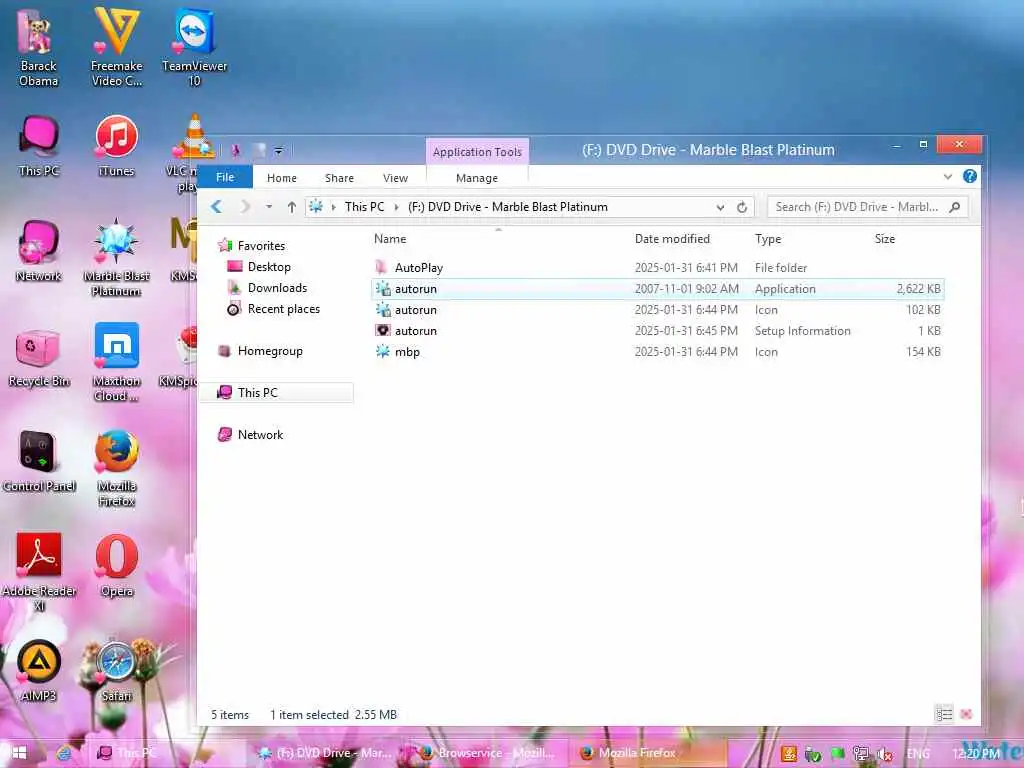This screenshot has width=1024, height=768.
Task: Switch to the Share ribbon tab
Action: click(339, 178)
